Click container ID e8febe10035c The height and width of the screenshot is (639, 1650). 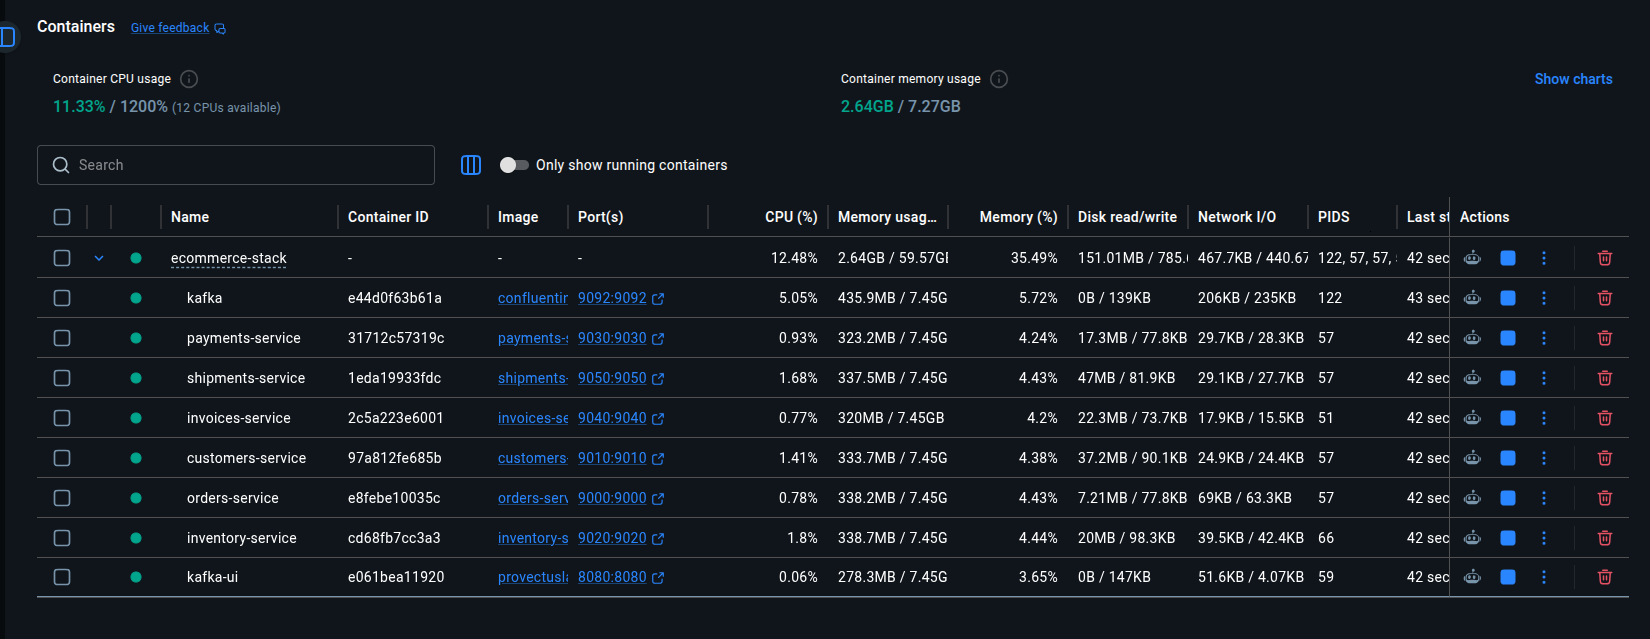coord(394,498)
